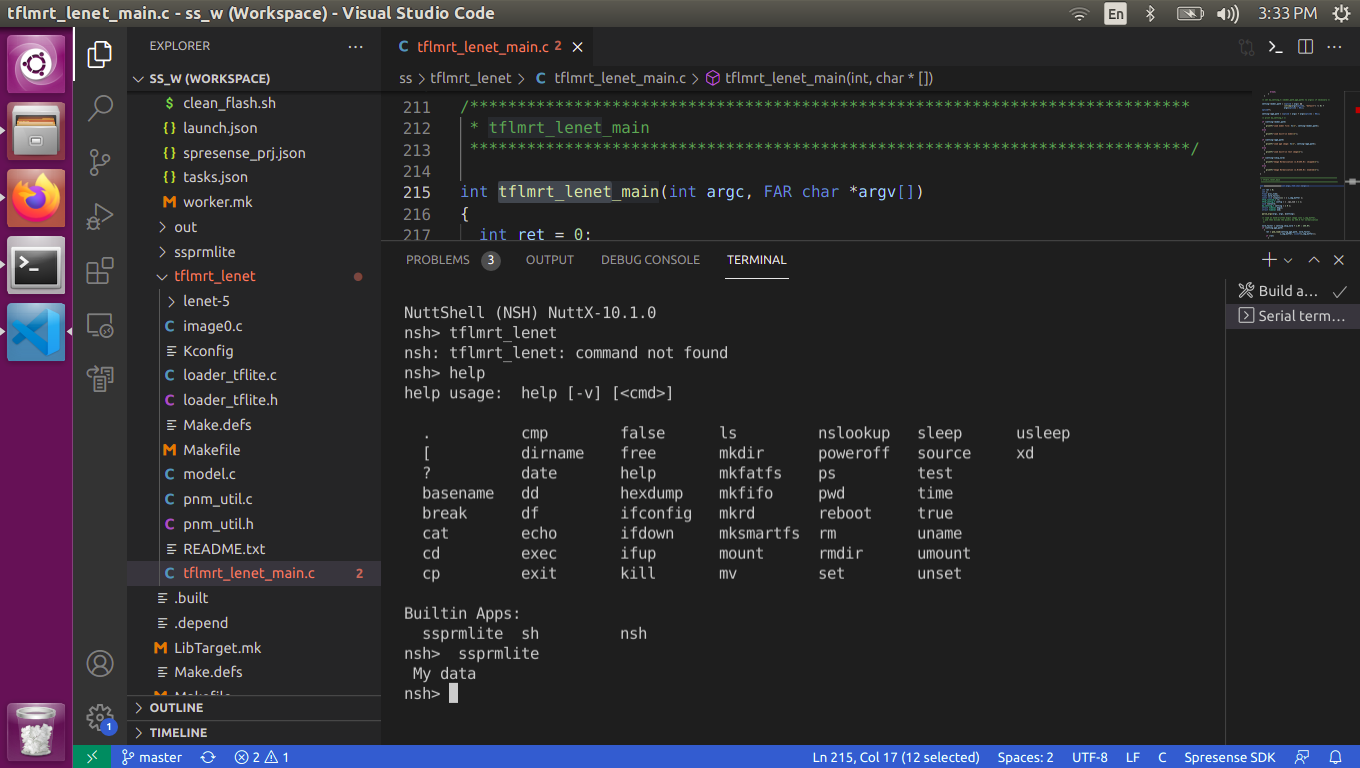The width and height of the screenshot is (1360, 768).
Task: Expand the out folder
Action: (x=254, y=227)
